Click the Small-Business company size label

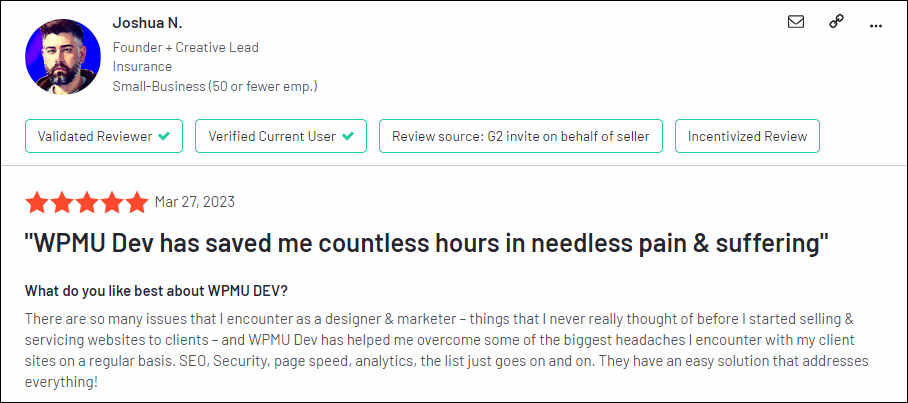(x=215, y=87)
